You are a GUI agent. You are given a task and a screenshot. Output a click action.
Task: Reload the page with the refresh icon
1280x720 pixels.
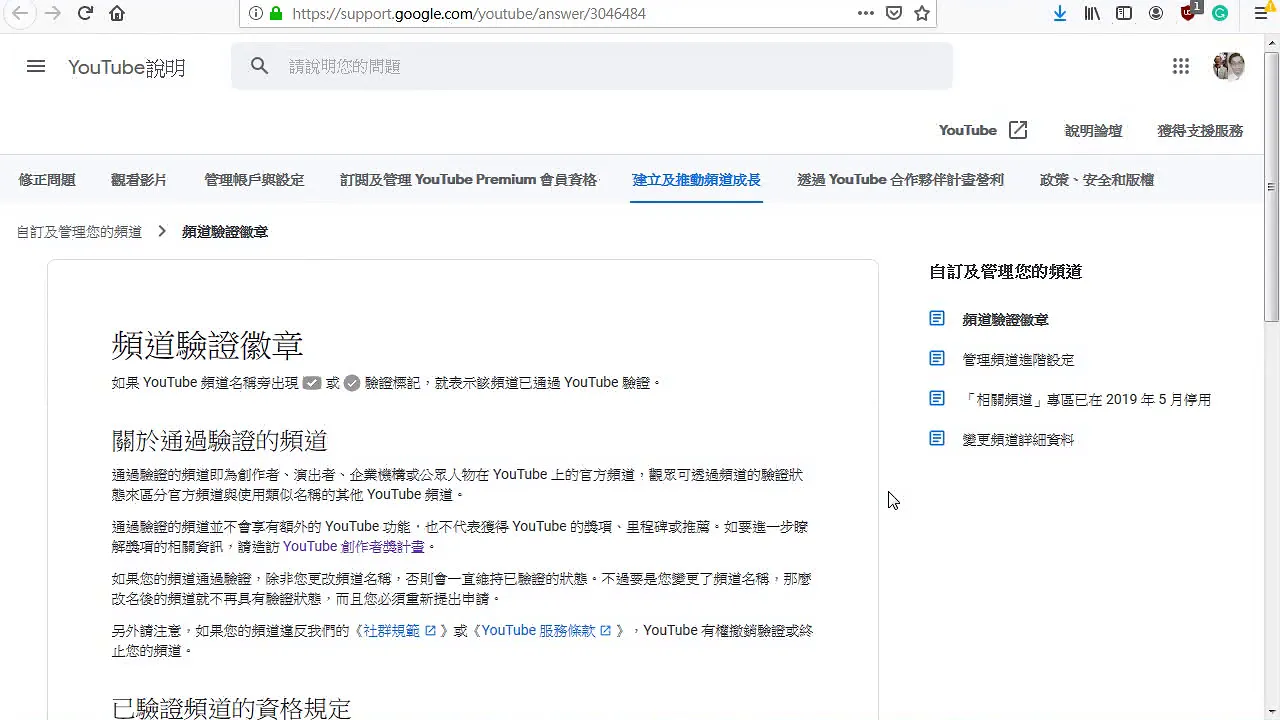coord(85,13)
